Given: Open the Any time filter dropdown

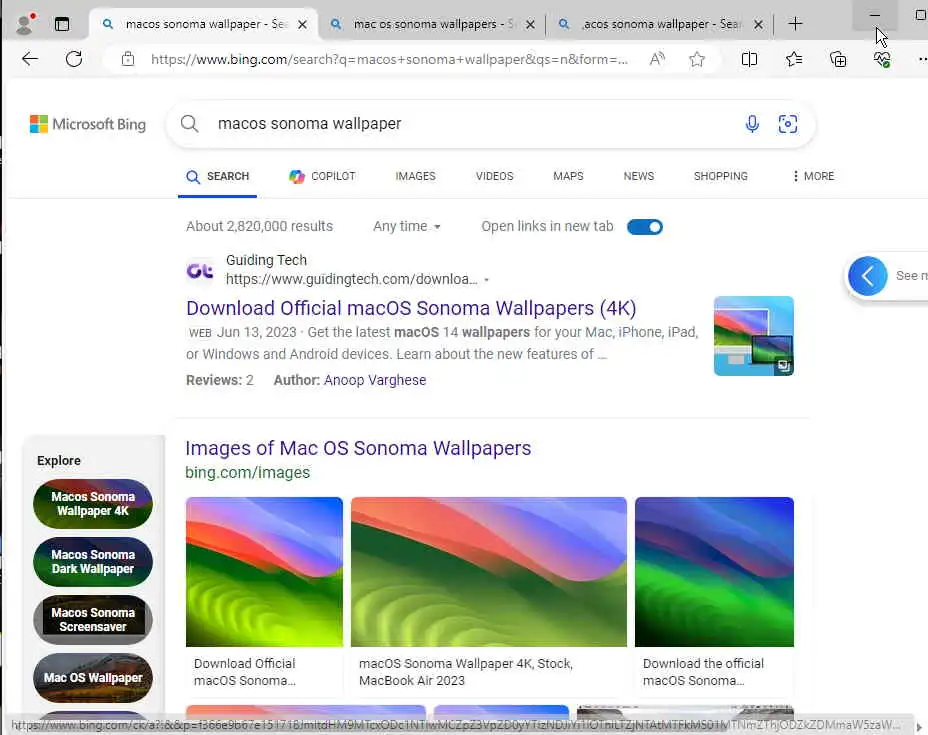Looking at the screenshot, I should point(407,226).
